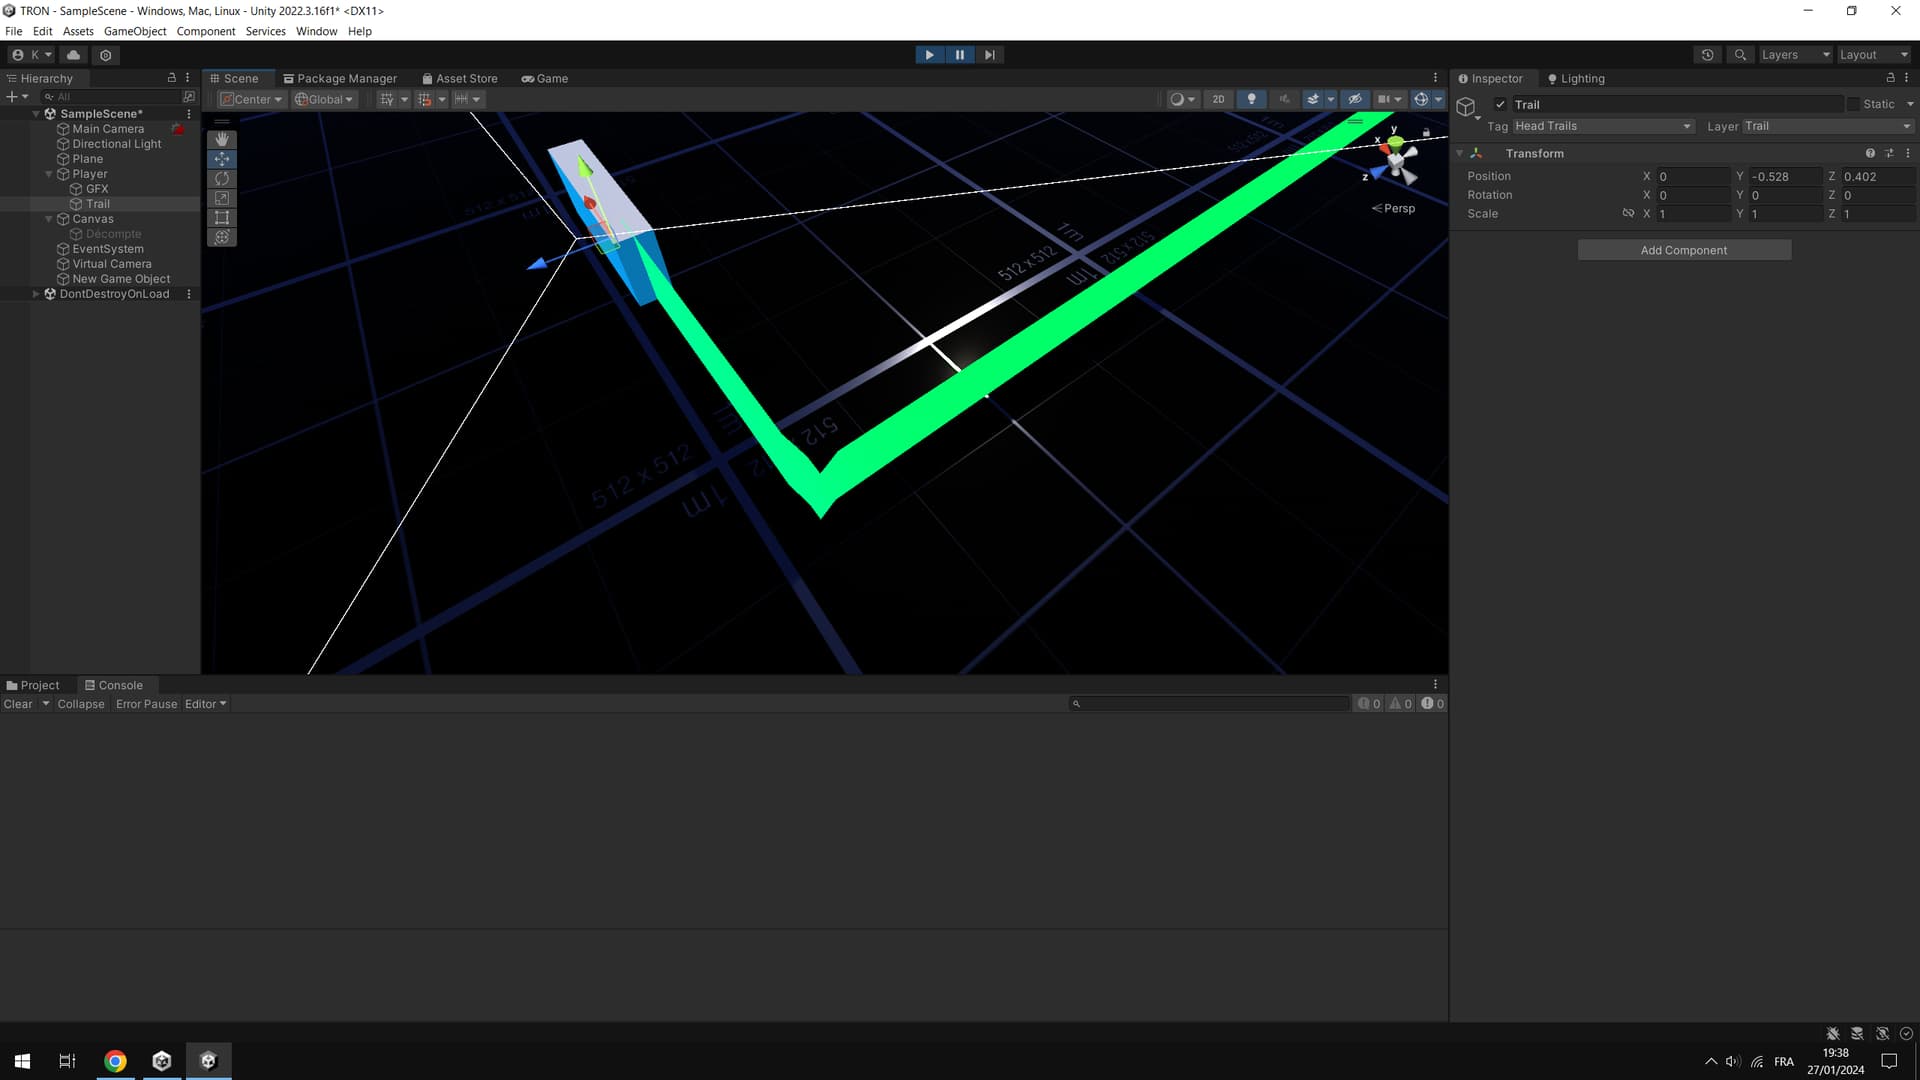This screenshot has width=1920, height=1080.
Task: Enable 2D view mode
Action: coord(1218,99)
